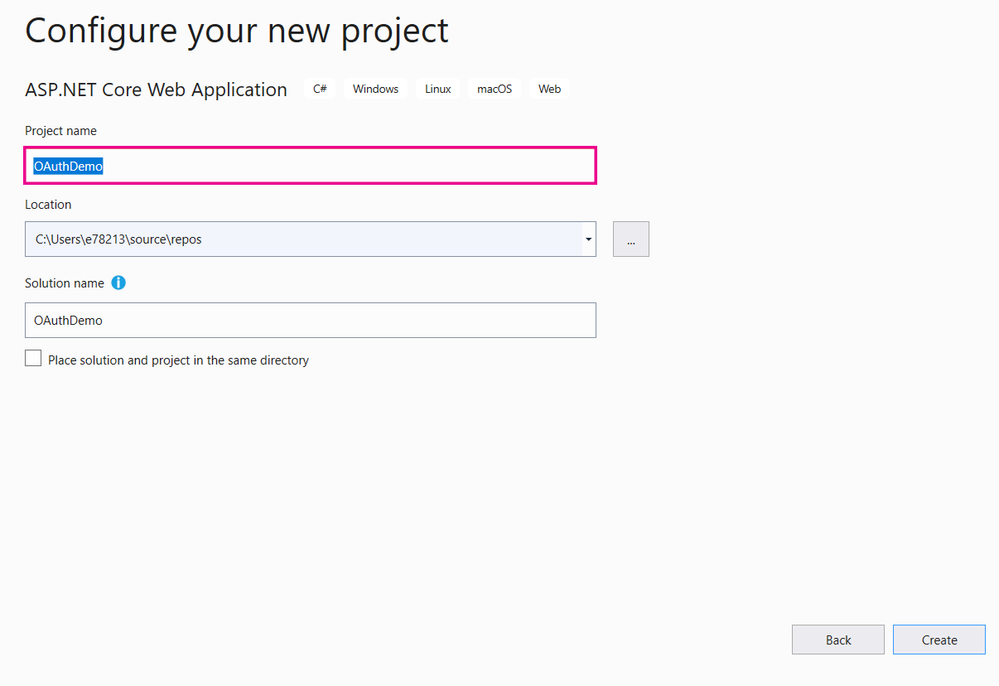This screenshot has height=686, width=999.
Task: Select the Windows platform tag
Action: [x=375, y=88]
